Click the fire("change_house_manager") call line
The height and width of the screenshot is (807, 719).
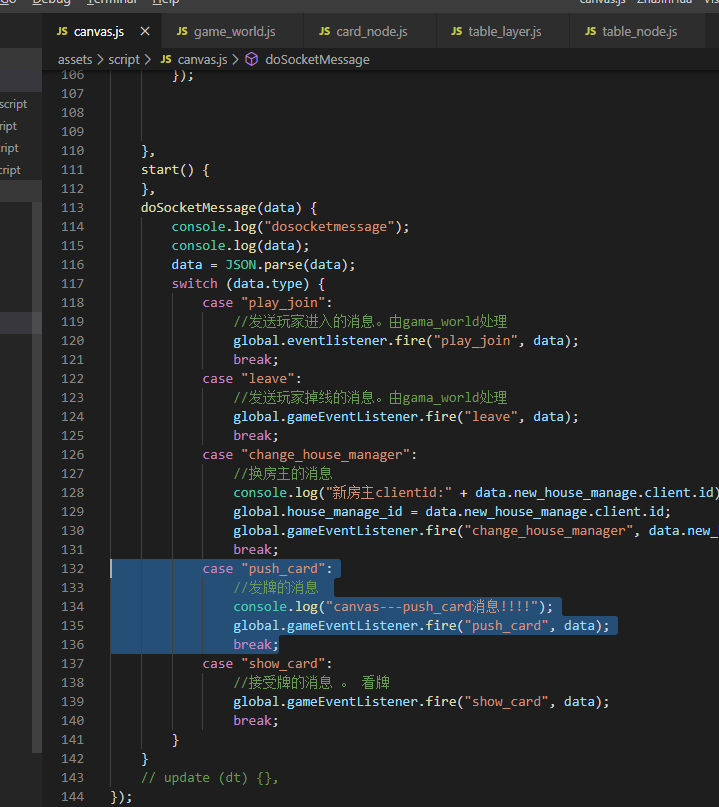pyautogui.click(x=476, y=531)
